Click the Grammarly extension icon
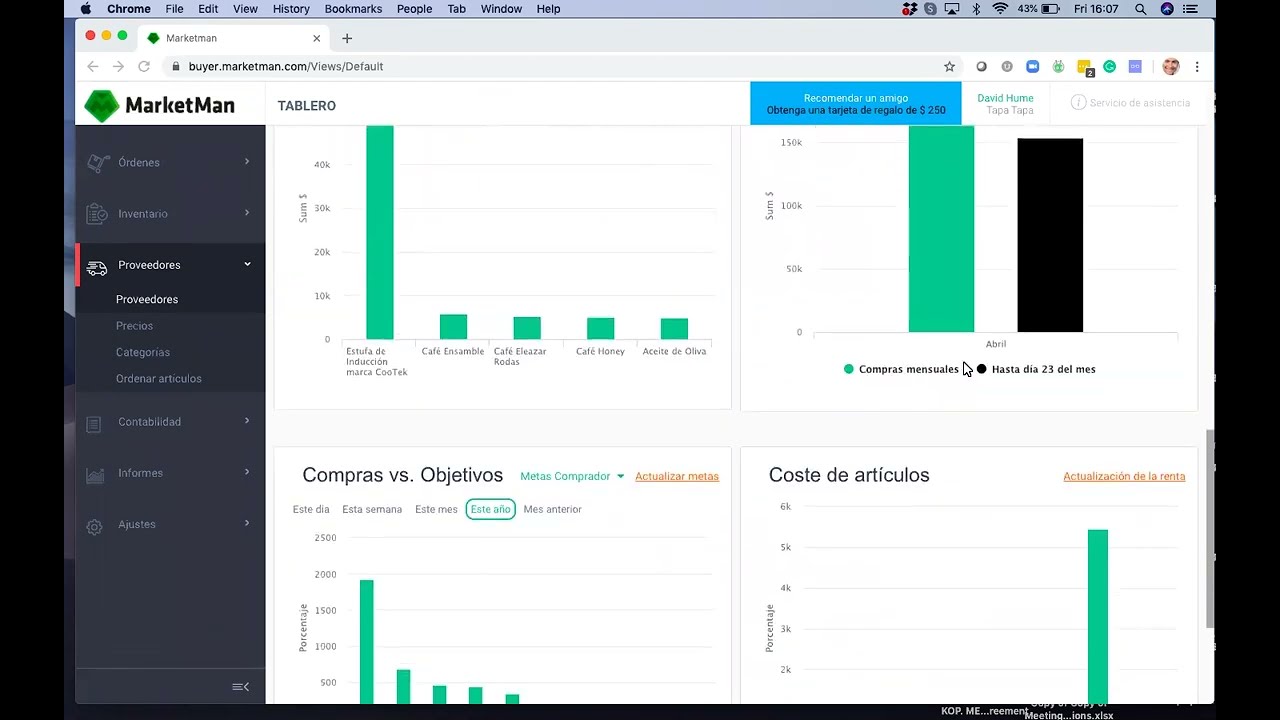Viewport: 1280px width, 720px height. tap(1109, 66)
